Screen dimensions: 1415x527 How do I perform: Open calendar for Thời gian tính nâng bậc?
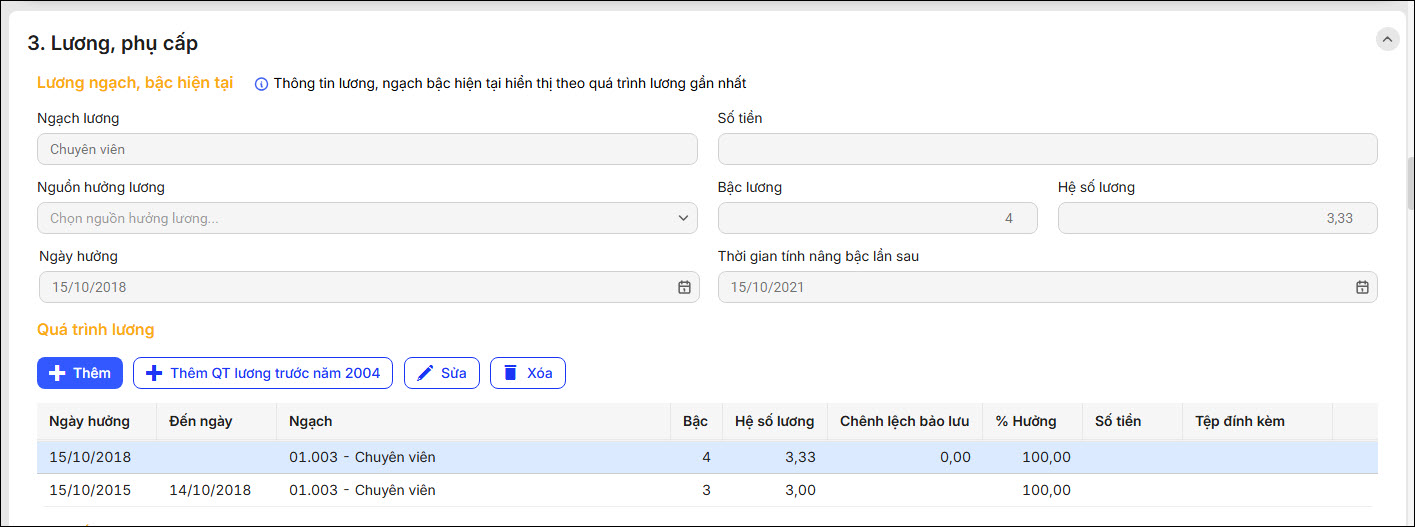(x=1361, y=287)
